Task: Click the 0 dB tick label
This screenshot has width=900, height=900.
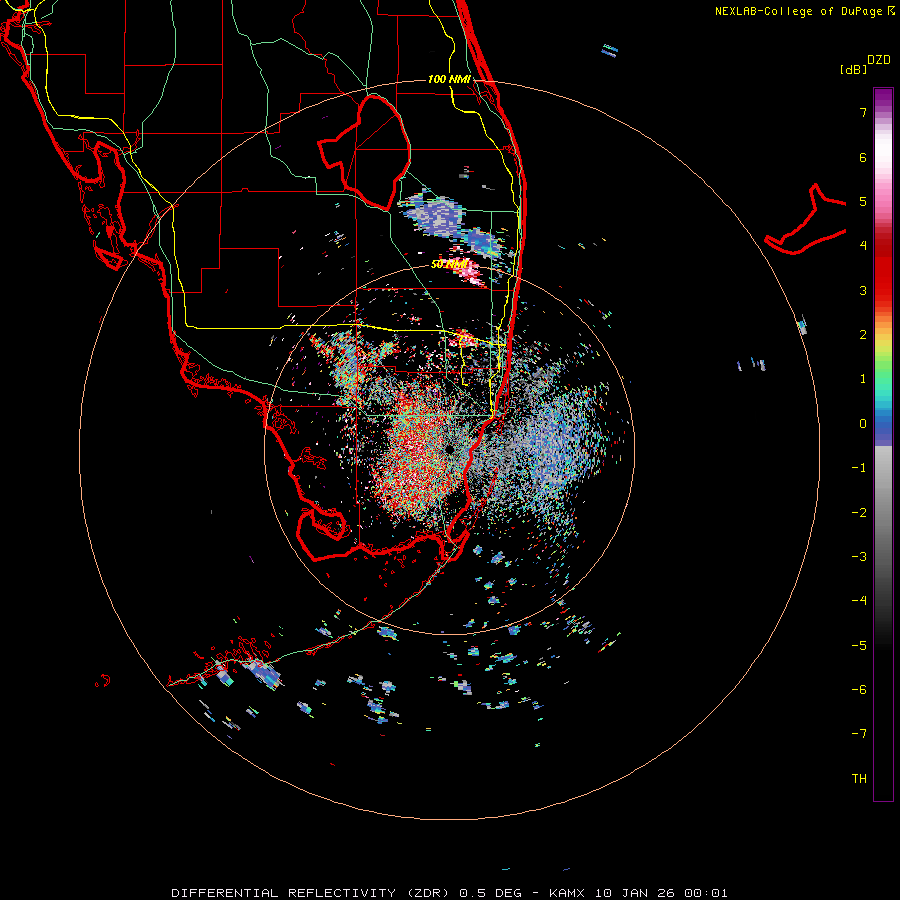Action: pos(863,424)
